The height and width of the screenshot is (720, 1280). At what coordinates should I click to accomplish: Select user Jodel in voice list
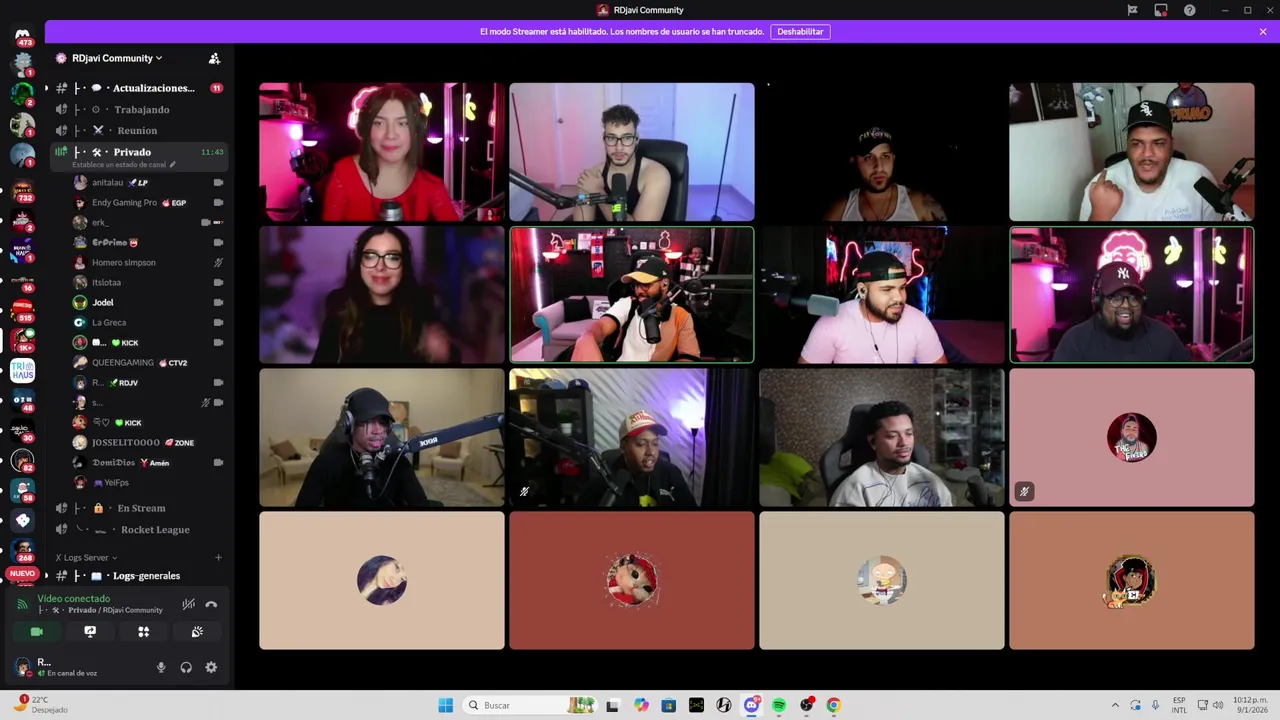point(149,303)
